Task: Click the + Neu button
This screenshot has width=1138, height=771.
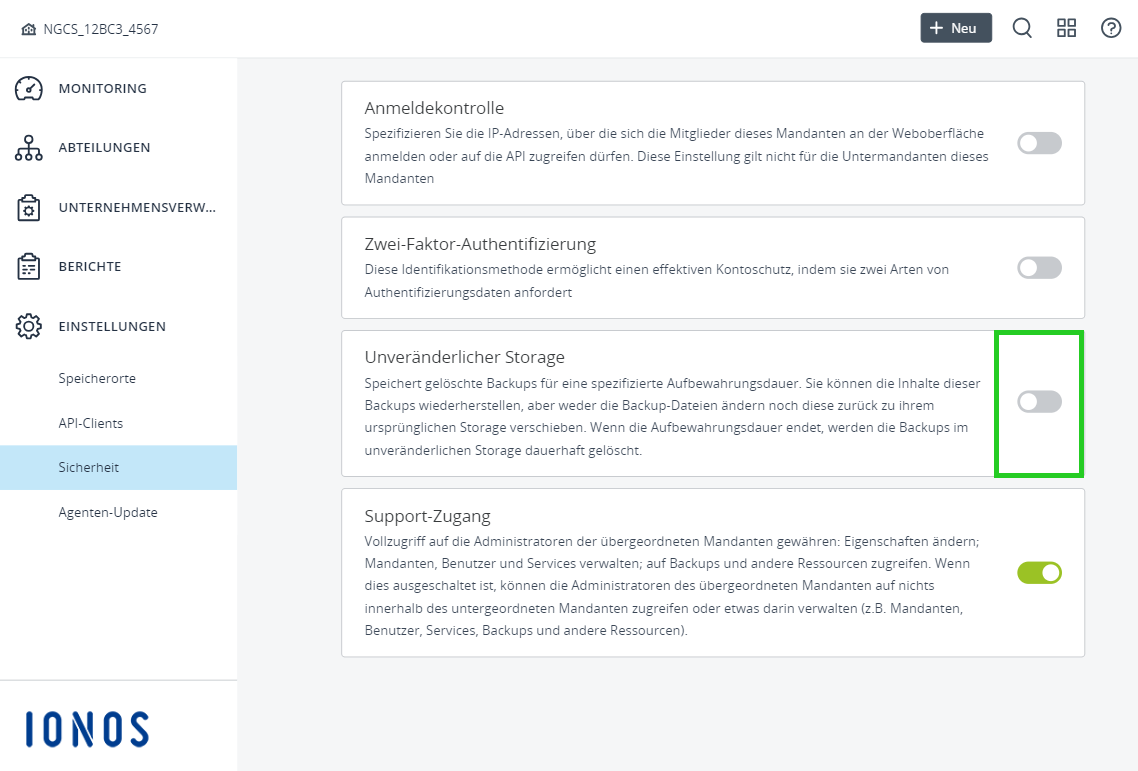Action: (x=956, y=28)
